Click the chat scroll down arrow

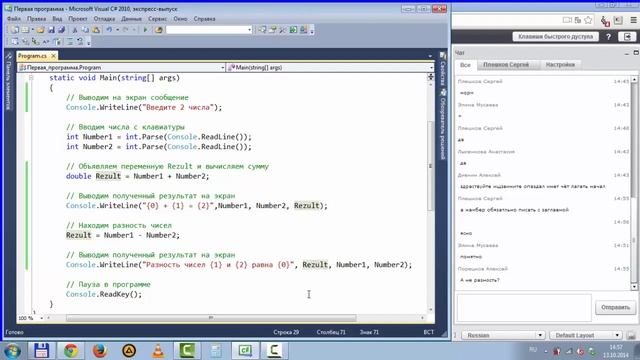[634, 287]
